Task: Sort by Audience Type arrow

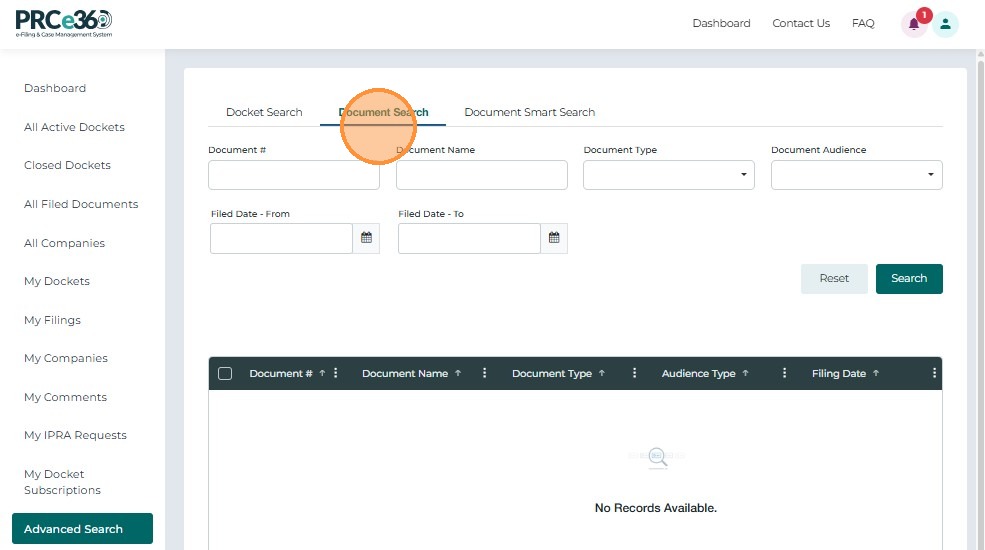Action: 746,373
